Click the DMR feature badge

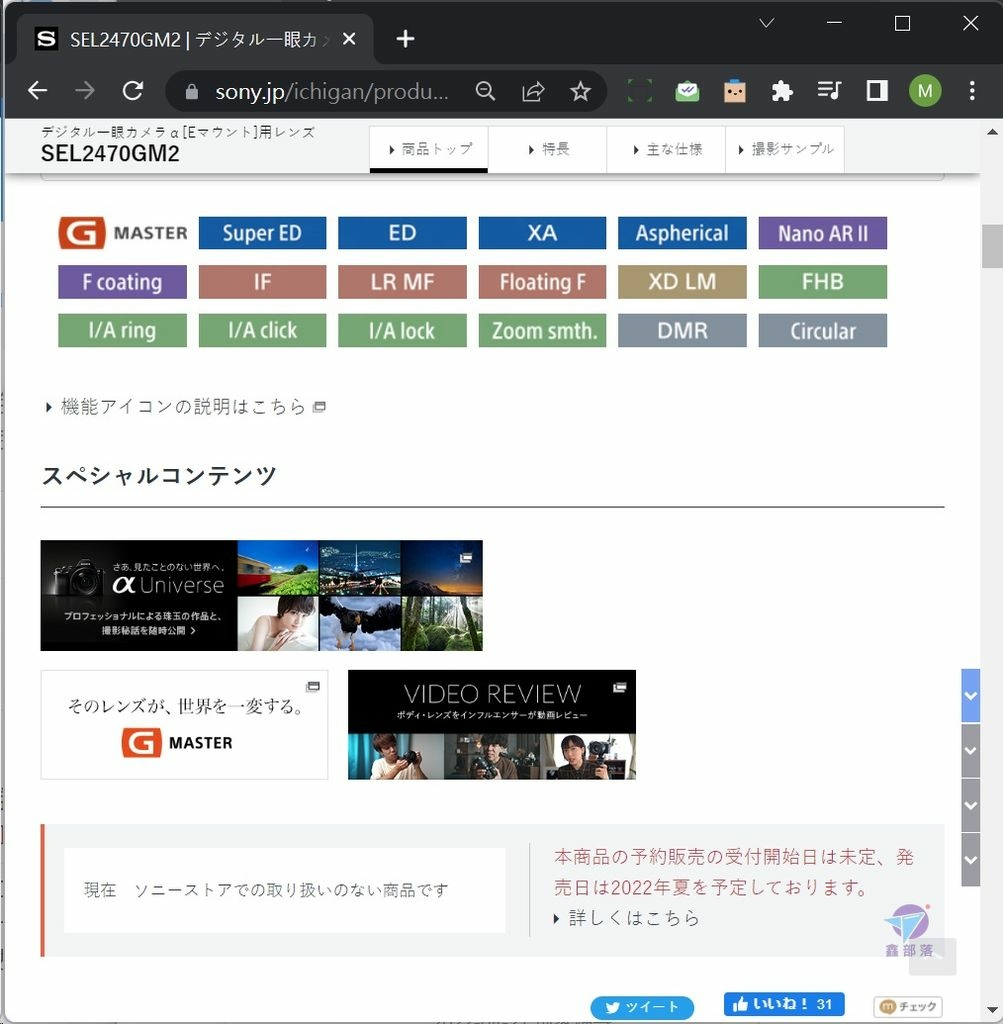[682, 330]
